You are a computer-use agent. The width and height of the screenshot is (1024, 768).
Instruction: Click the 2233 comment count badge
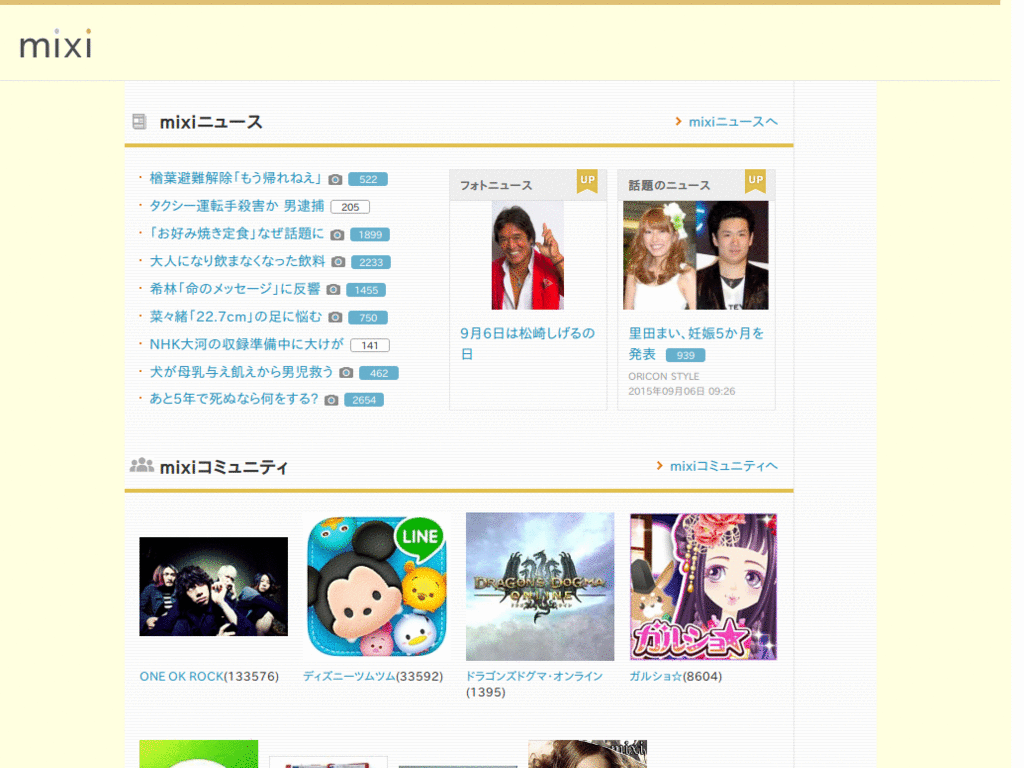[371, 262]
